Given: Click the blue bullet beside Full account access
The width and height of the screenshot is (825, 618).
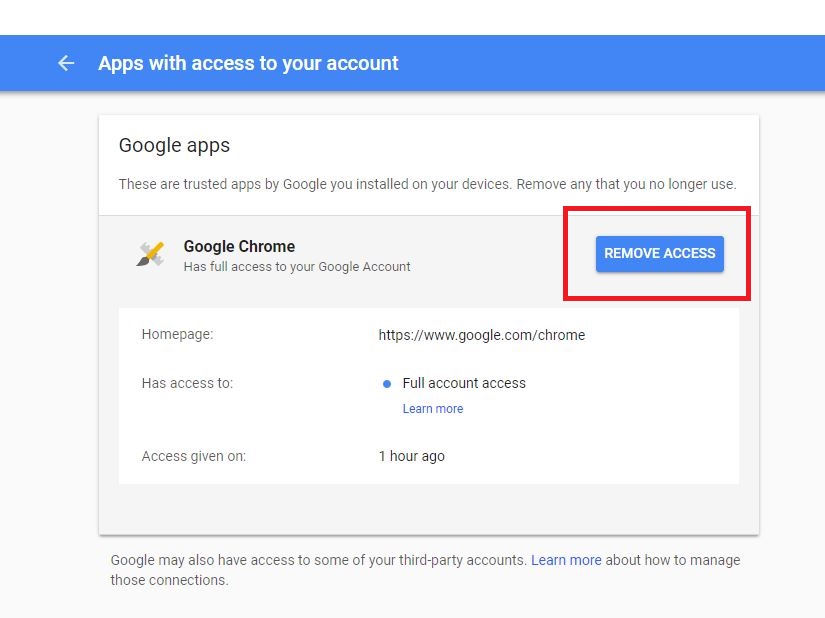Looking at the screenshot, I should 387,384.
